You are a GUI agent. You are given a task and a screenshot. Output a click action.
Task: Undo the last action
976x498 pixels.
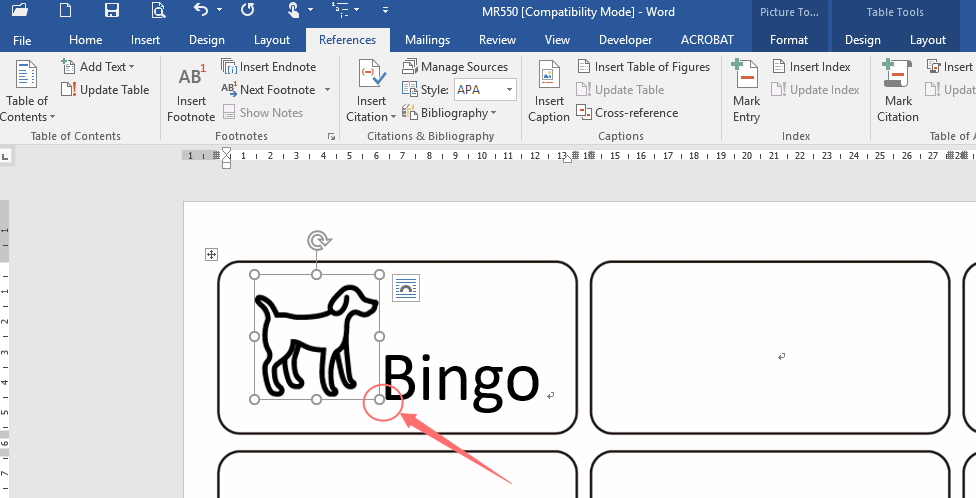coord(200,9)
